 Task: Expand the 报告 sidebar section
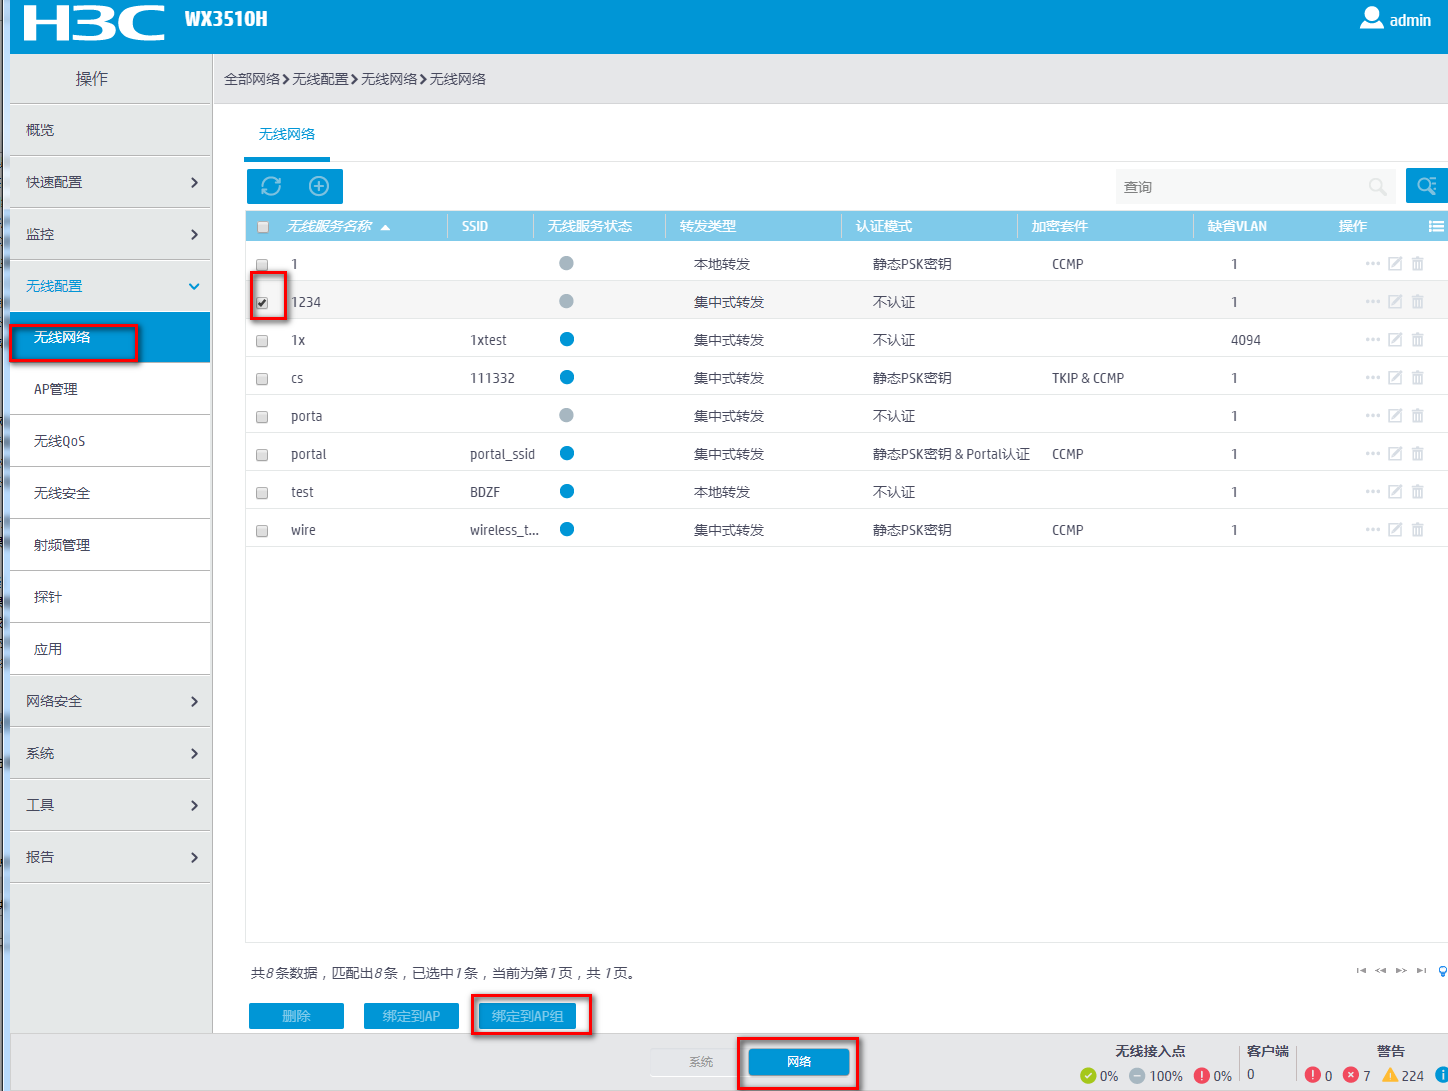pyautogui.click(x=110, y=857)
